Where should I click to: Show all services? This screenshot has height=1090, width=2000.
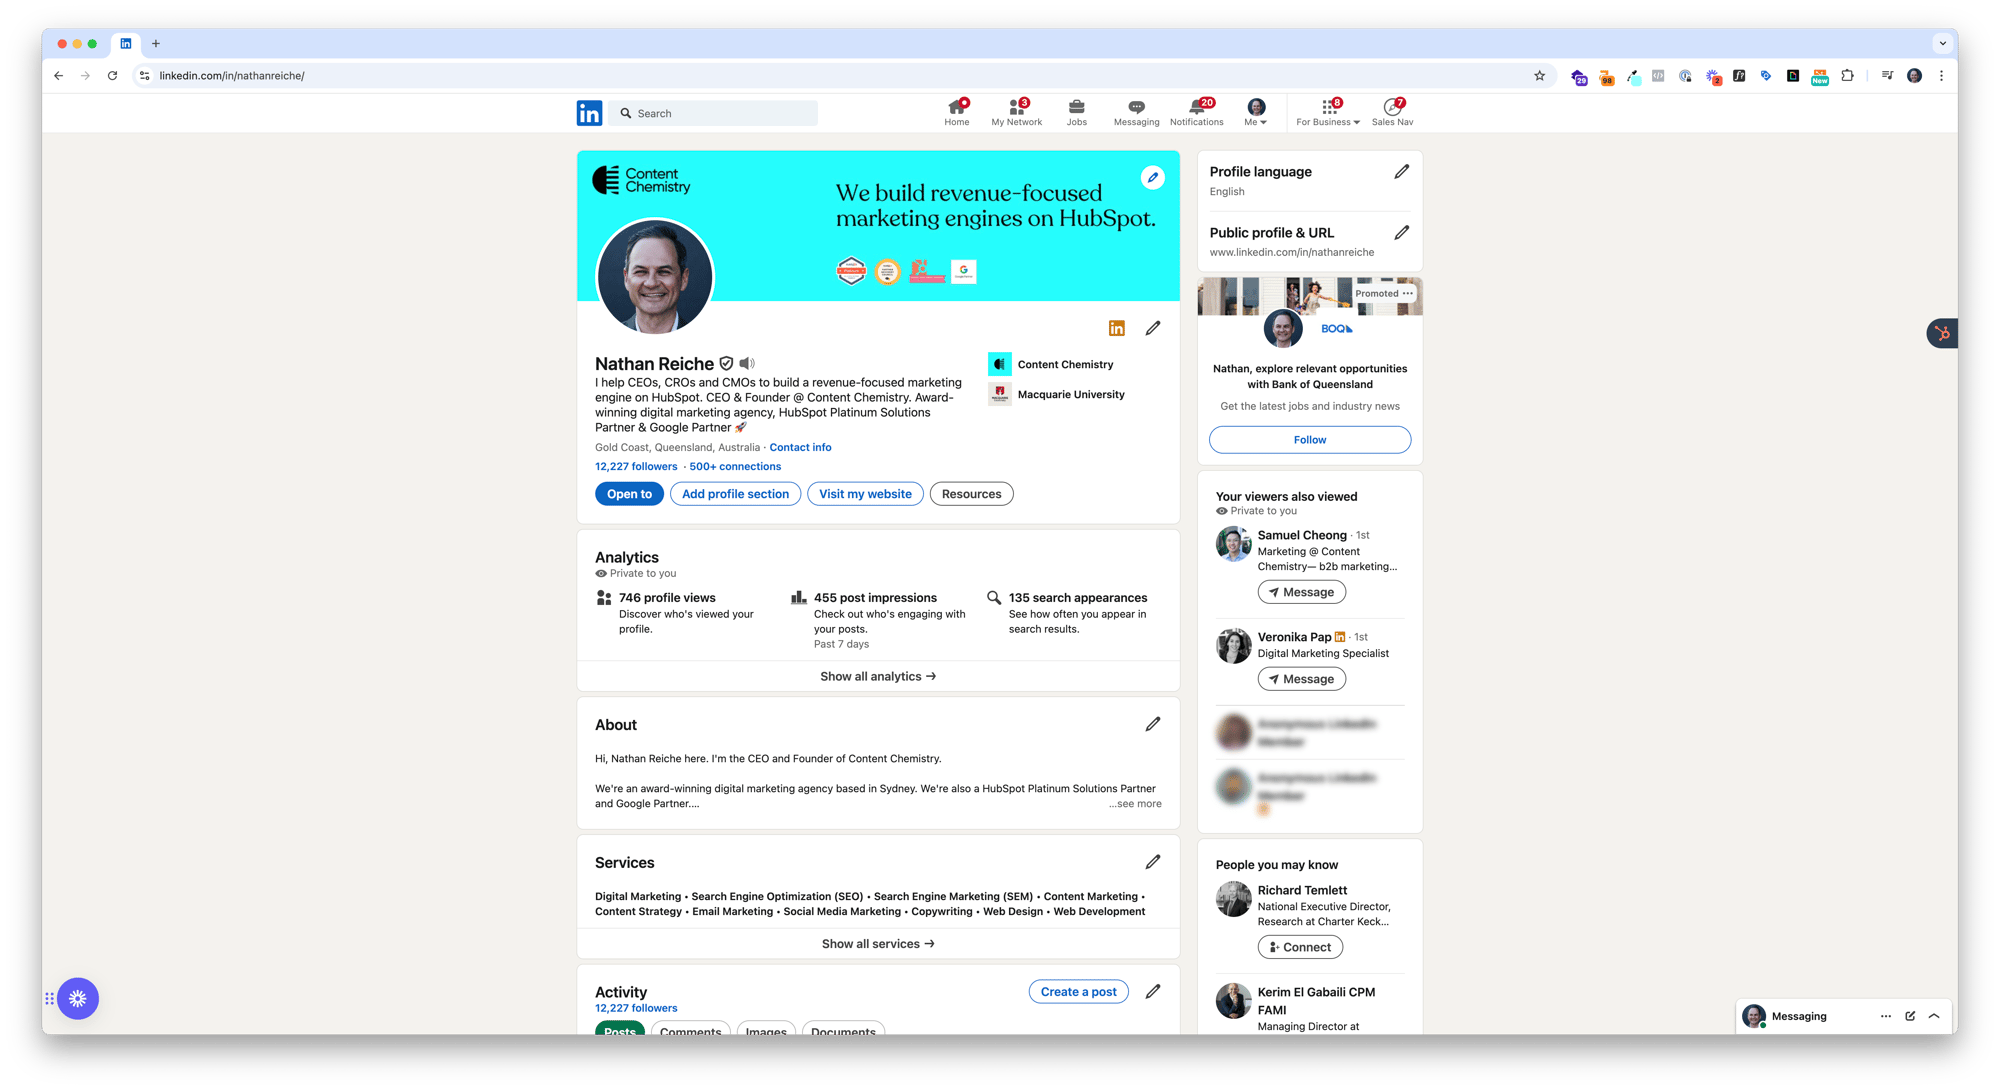[x=878, y=944]
